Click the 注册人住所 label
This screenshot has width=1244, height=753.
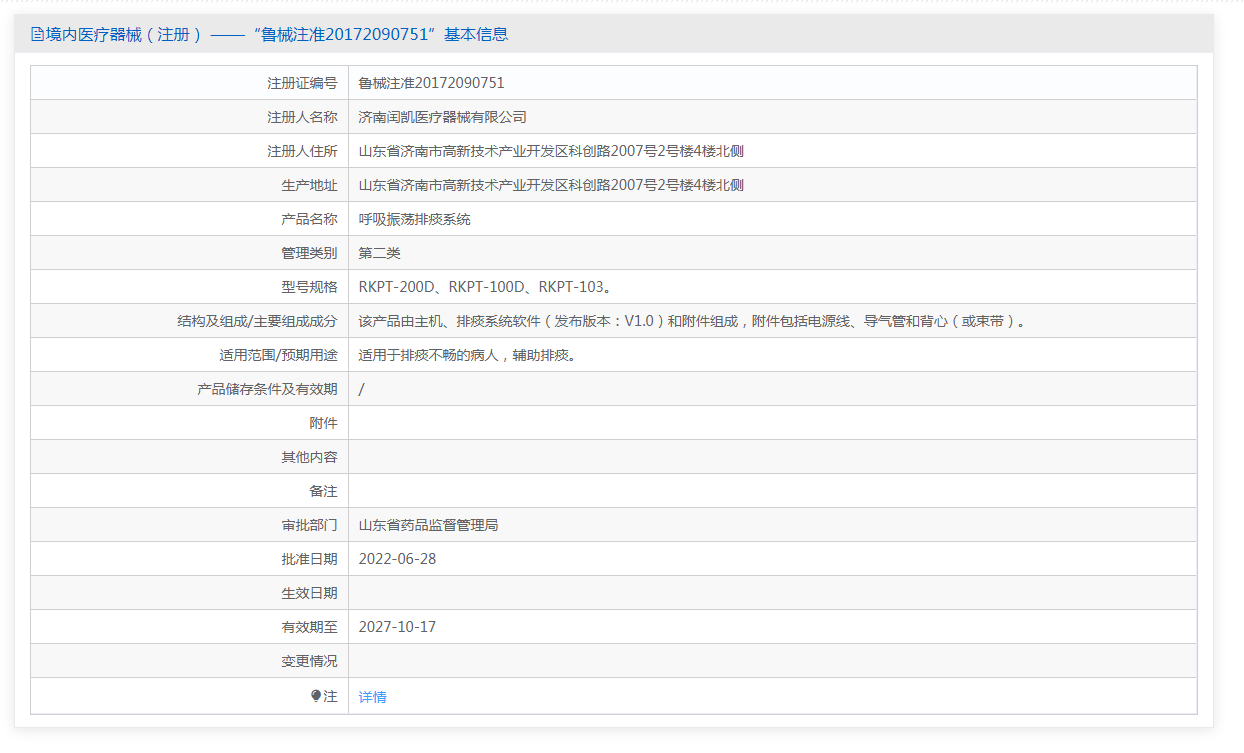(x=303, y=151)
